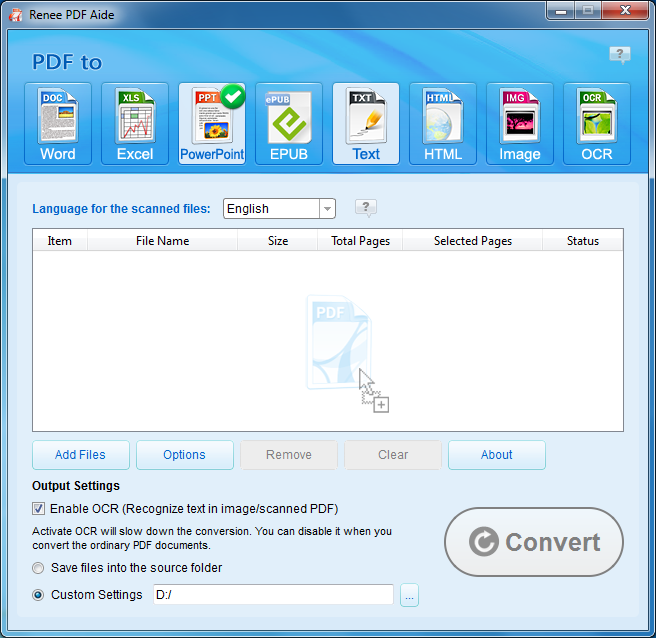Click the help icon beside language selector
656x638 pixels.
pyautogui.click(x=366, y=208)
